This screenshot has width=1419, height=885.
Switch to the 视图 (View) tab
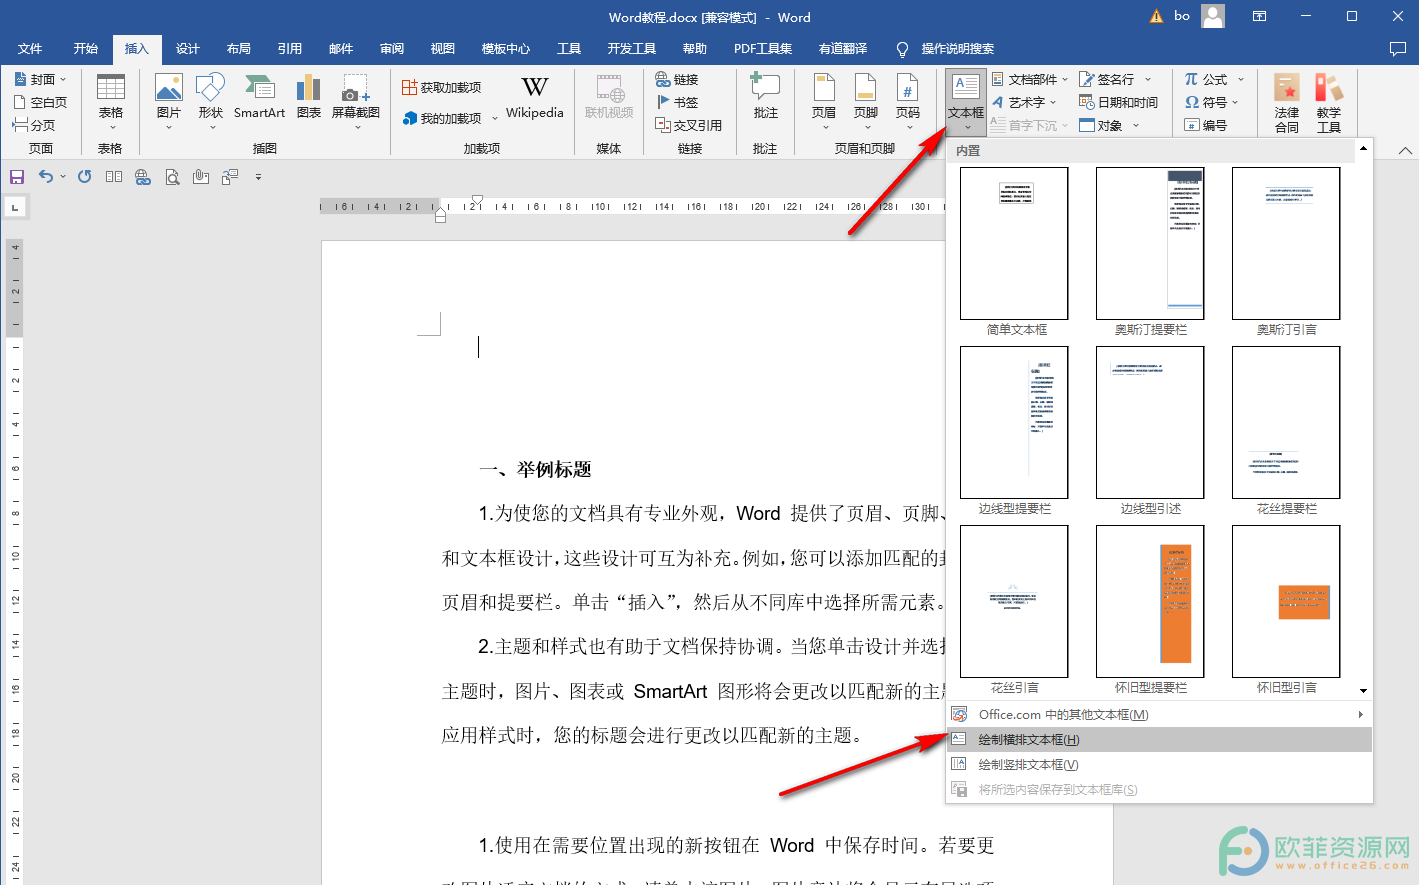click(443, 48)
